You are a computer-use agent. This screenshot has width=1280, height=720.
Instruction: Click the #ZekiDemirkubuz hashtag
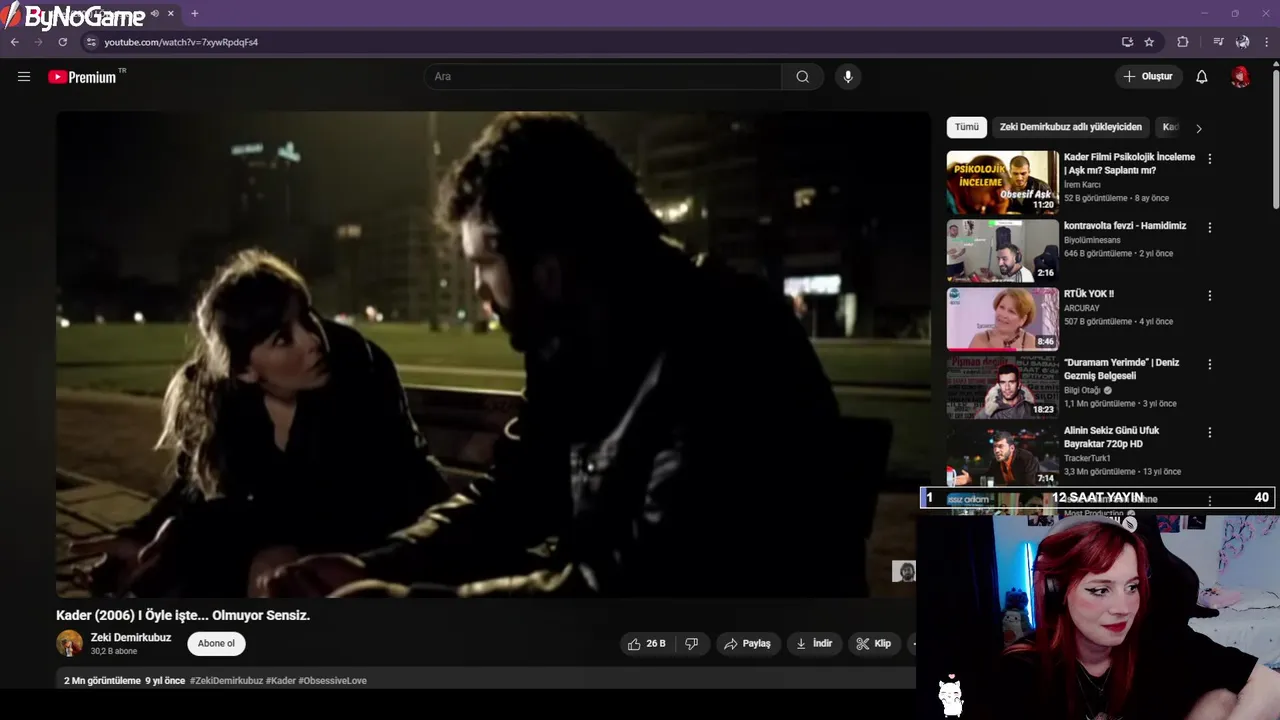tap(227, 681)
